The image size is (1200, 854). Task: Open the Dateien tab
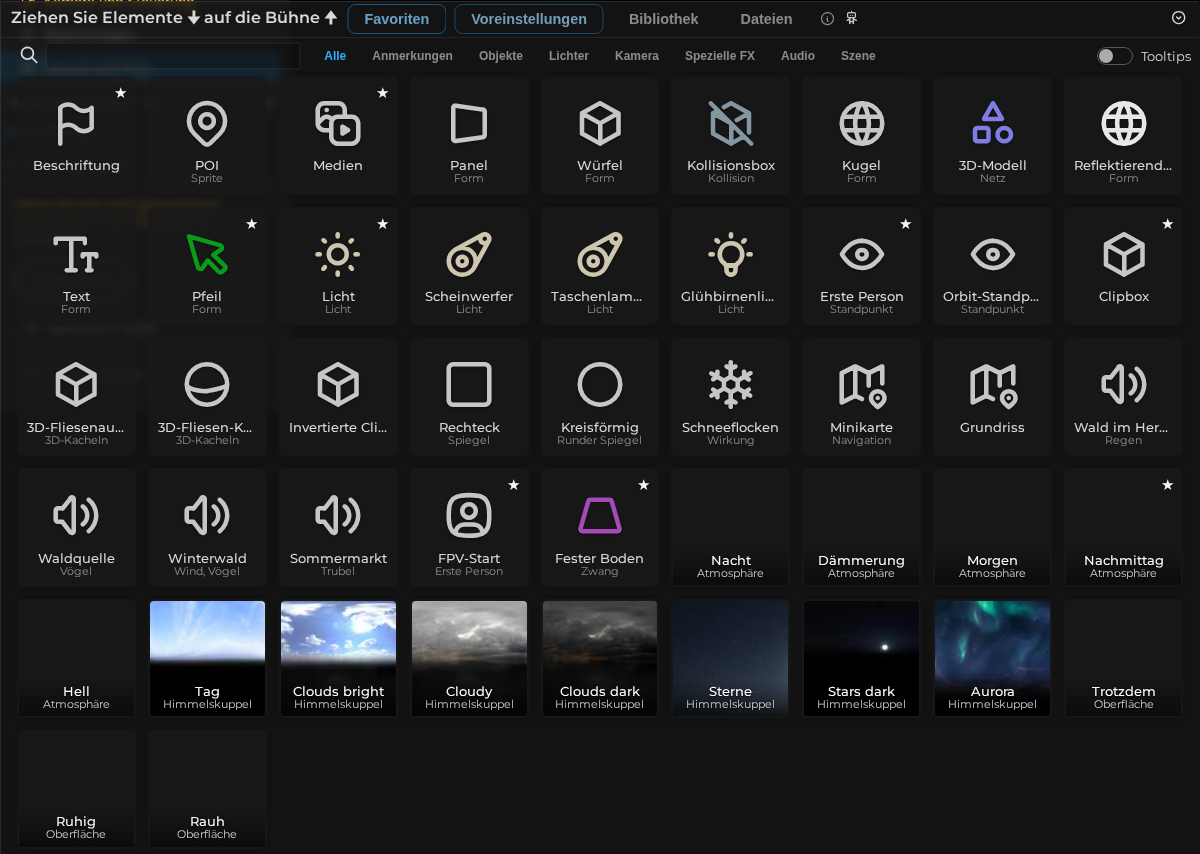point(766,19)
